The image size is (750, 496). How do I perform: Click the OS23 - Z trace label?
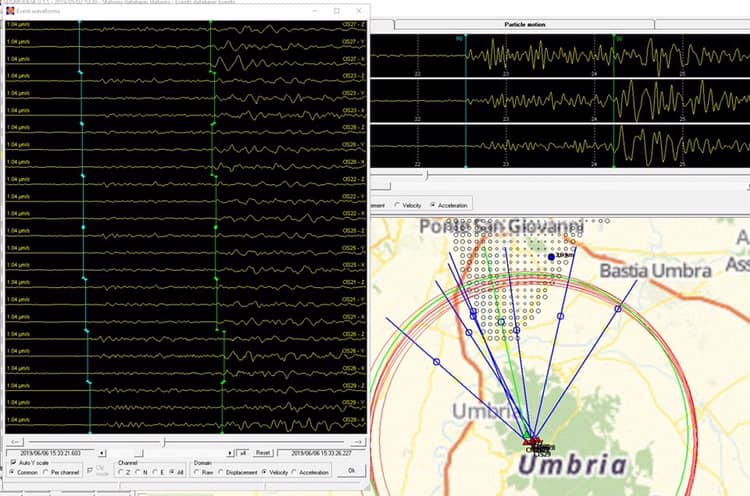(353, 76)
